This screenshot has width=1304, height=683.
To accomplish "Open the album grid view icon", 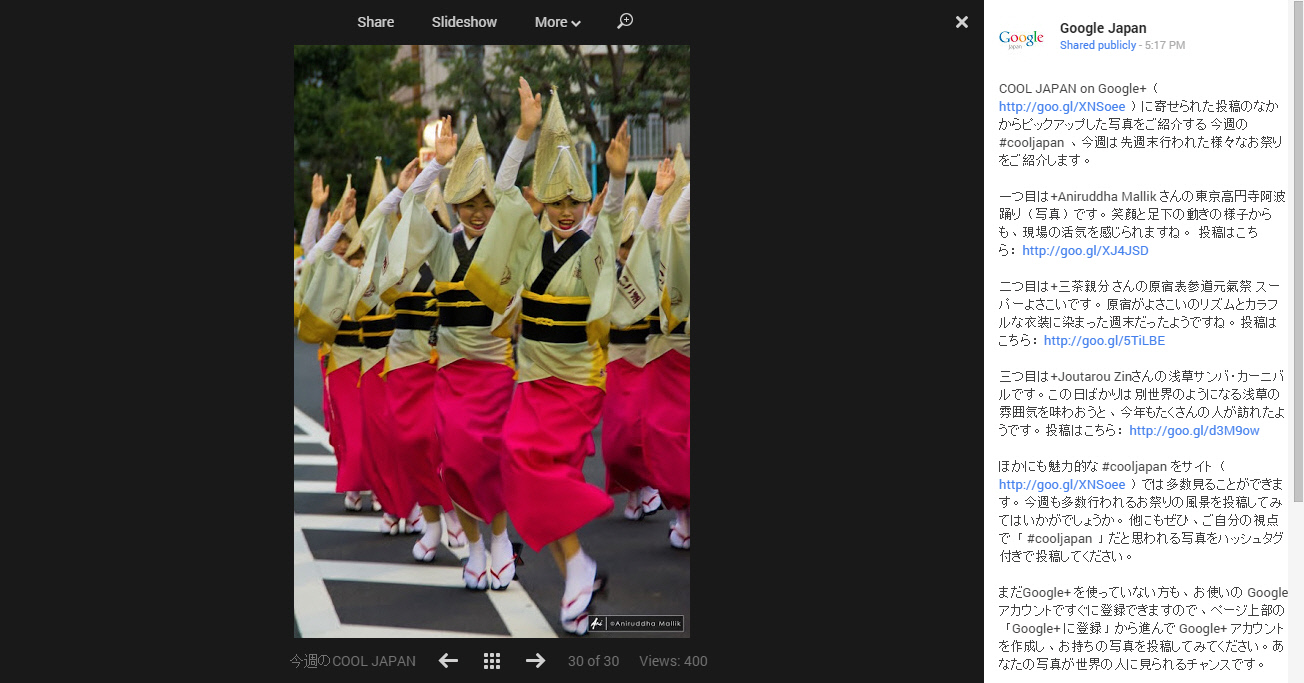I will pyautogui.click(x=491, y=660).
